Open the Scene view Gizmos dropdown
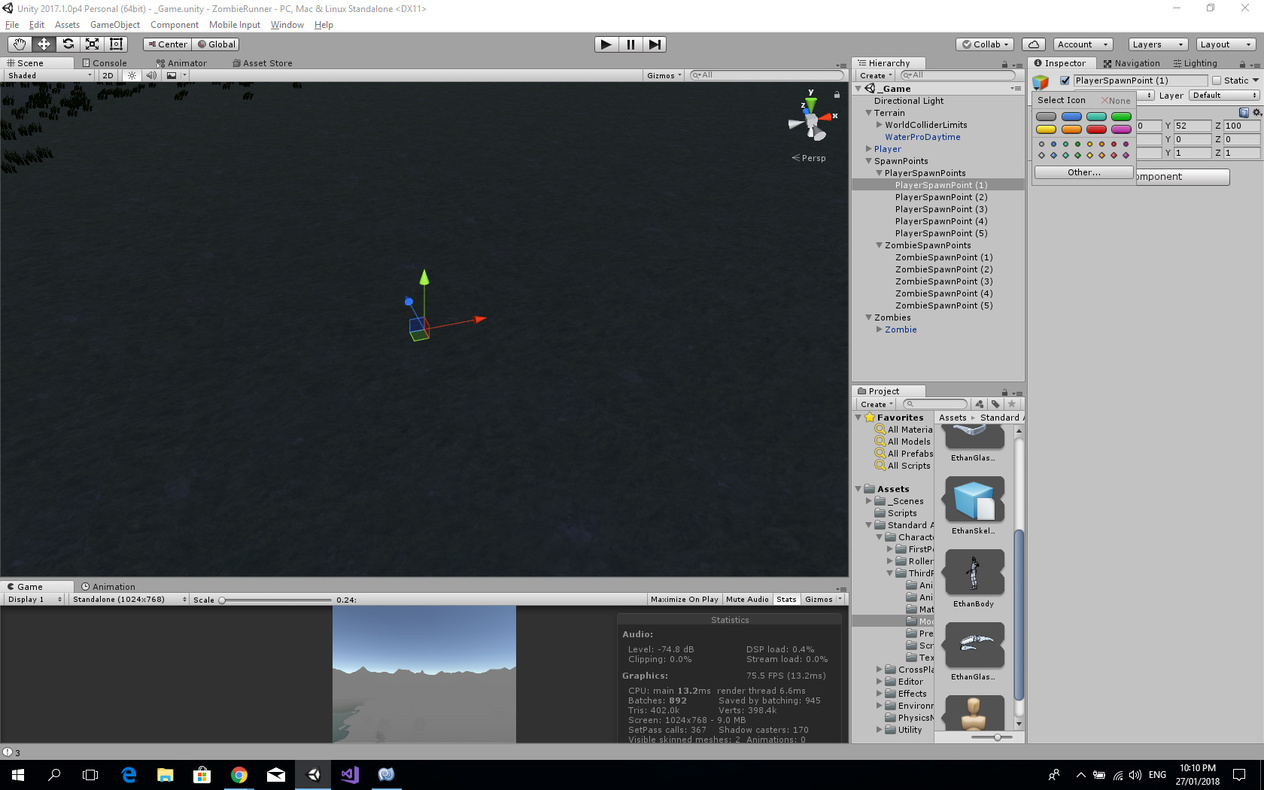The image size is (1264, 790). point(665,75)
